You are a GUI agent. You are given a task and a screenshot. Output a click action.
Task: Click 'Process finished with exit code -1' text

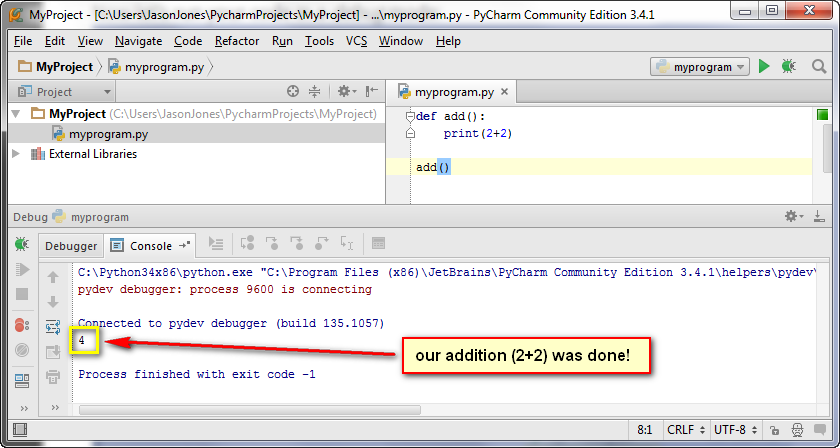click(197, 374)
